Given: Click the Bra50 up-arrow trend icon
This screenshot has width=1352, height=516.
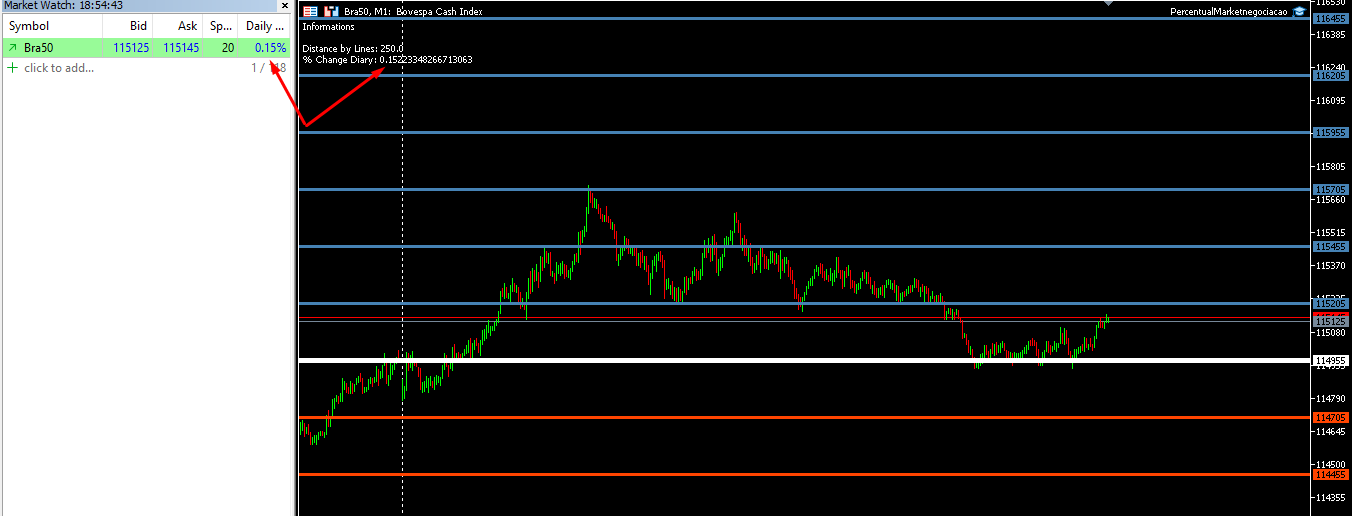Looking at the screenshot, I should tap(12, 47).
